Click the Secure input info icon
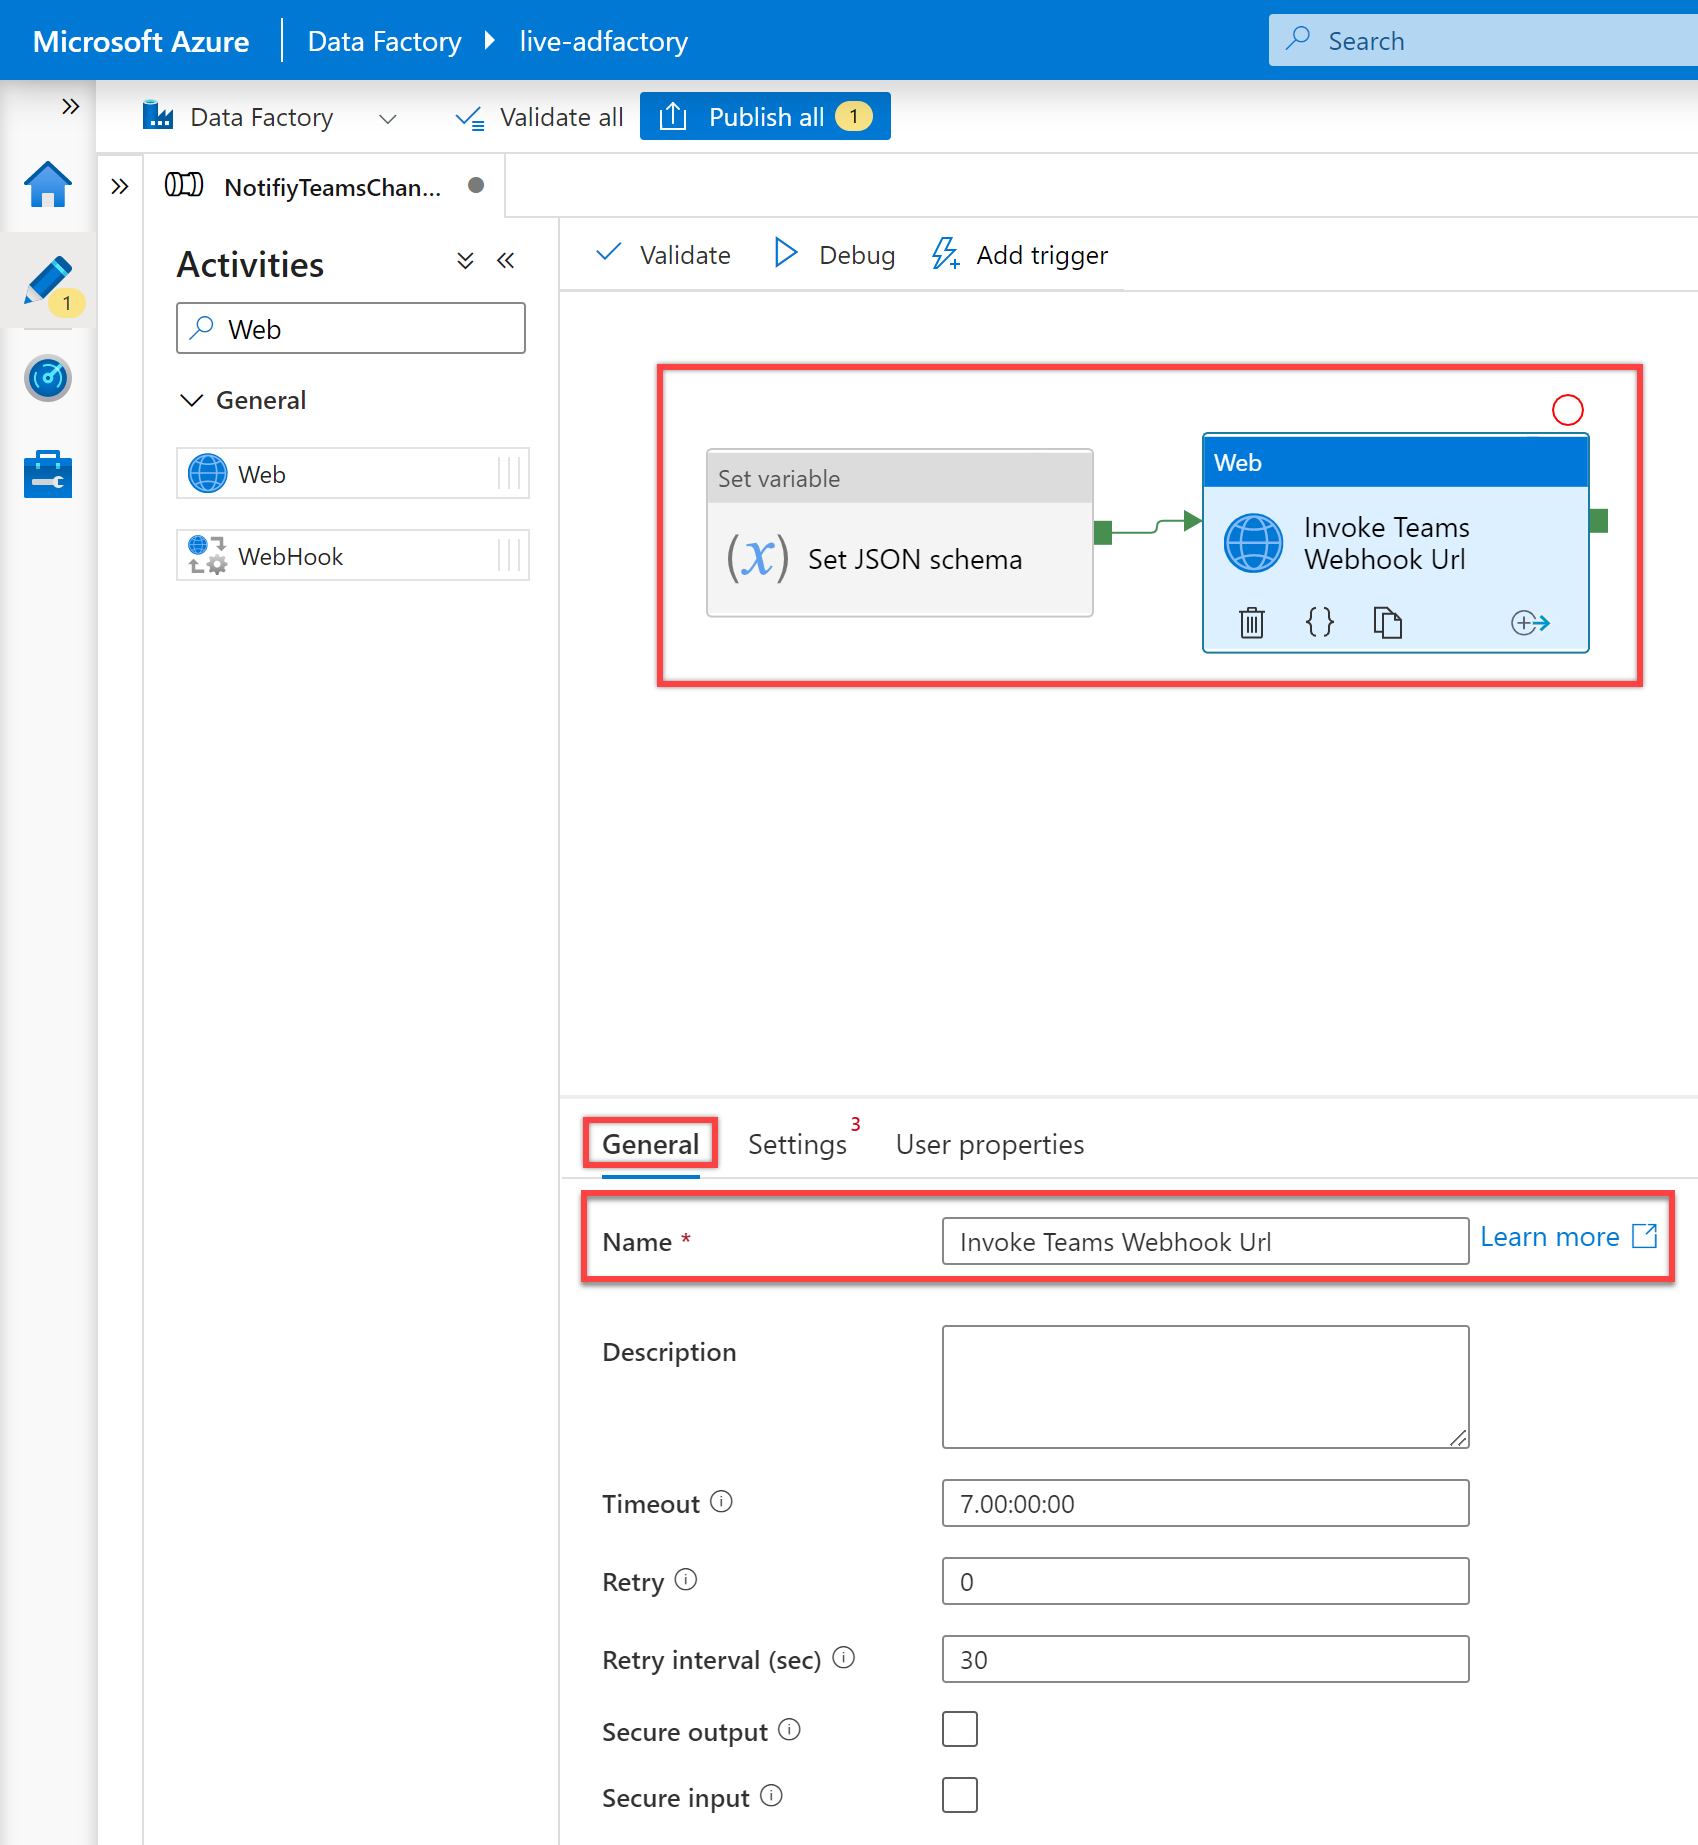Image resolution: width=1698 pixels, height=1845 pixels. pos(771,1796)
